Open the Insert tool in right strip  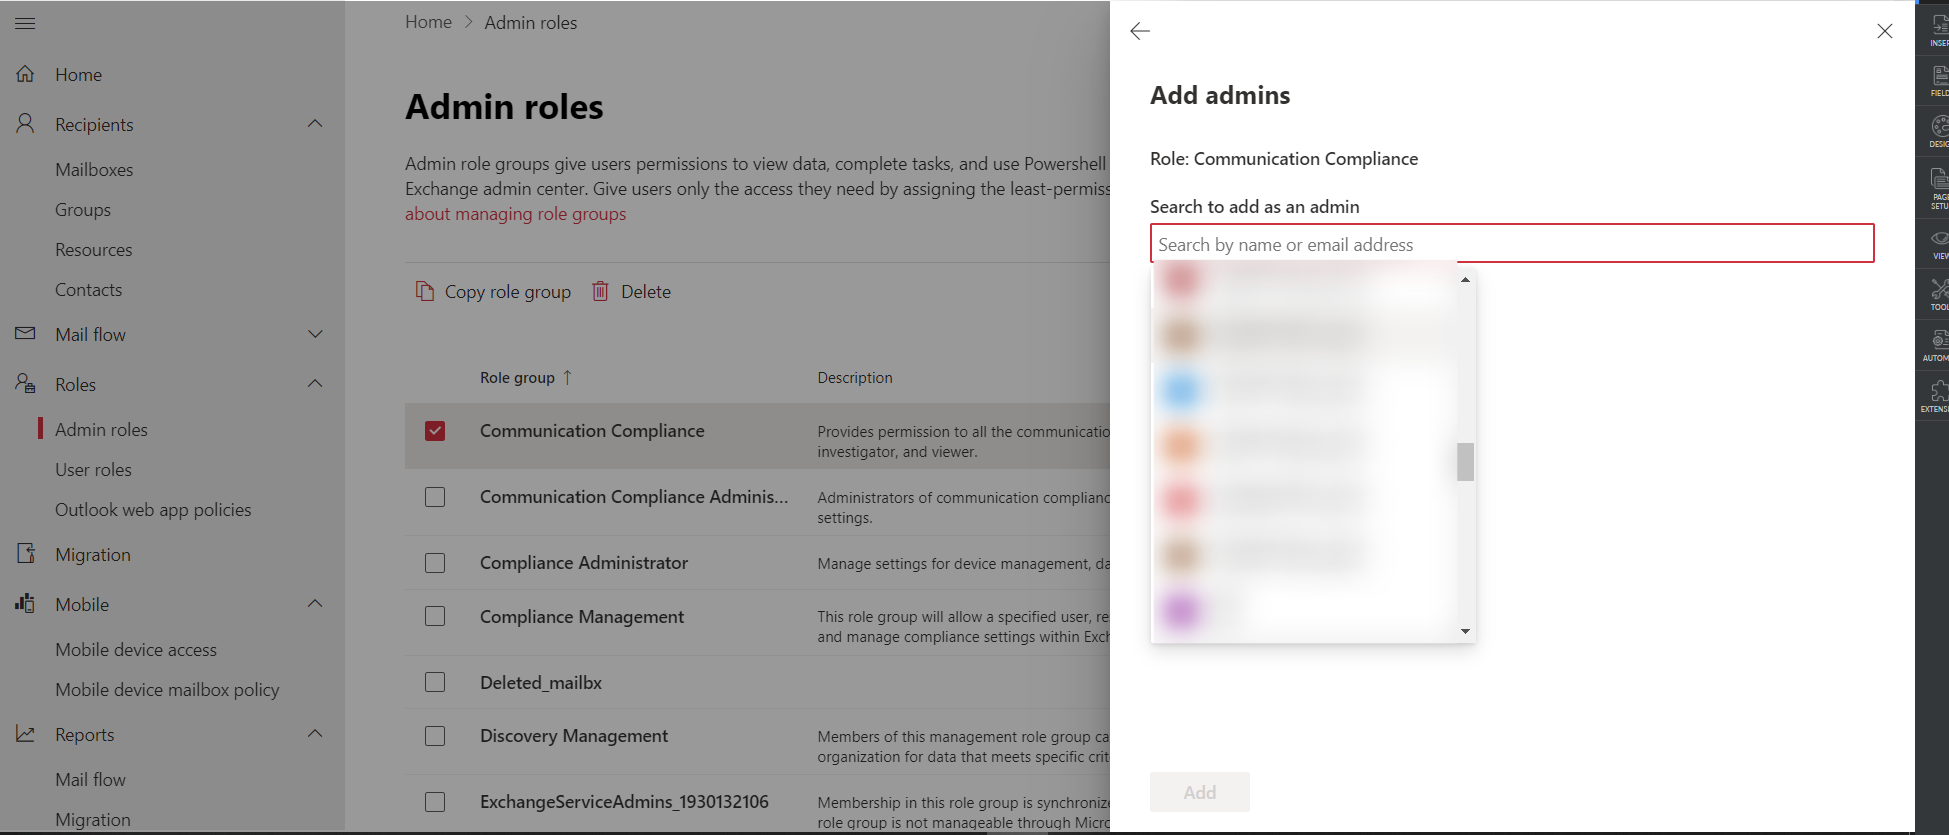tap(1939, 27)
